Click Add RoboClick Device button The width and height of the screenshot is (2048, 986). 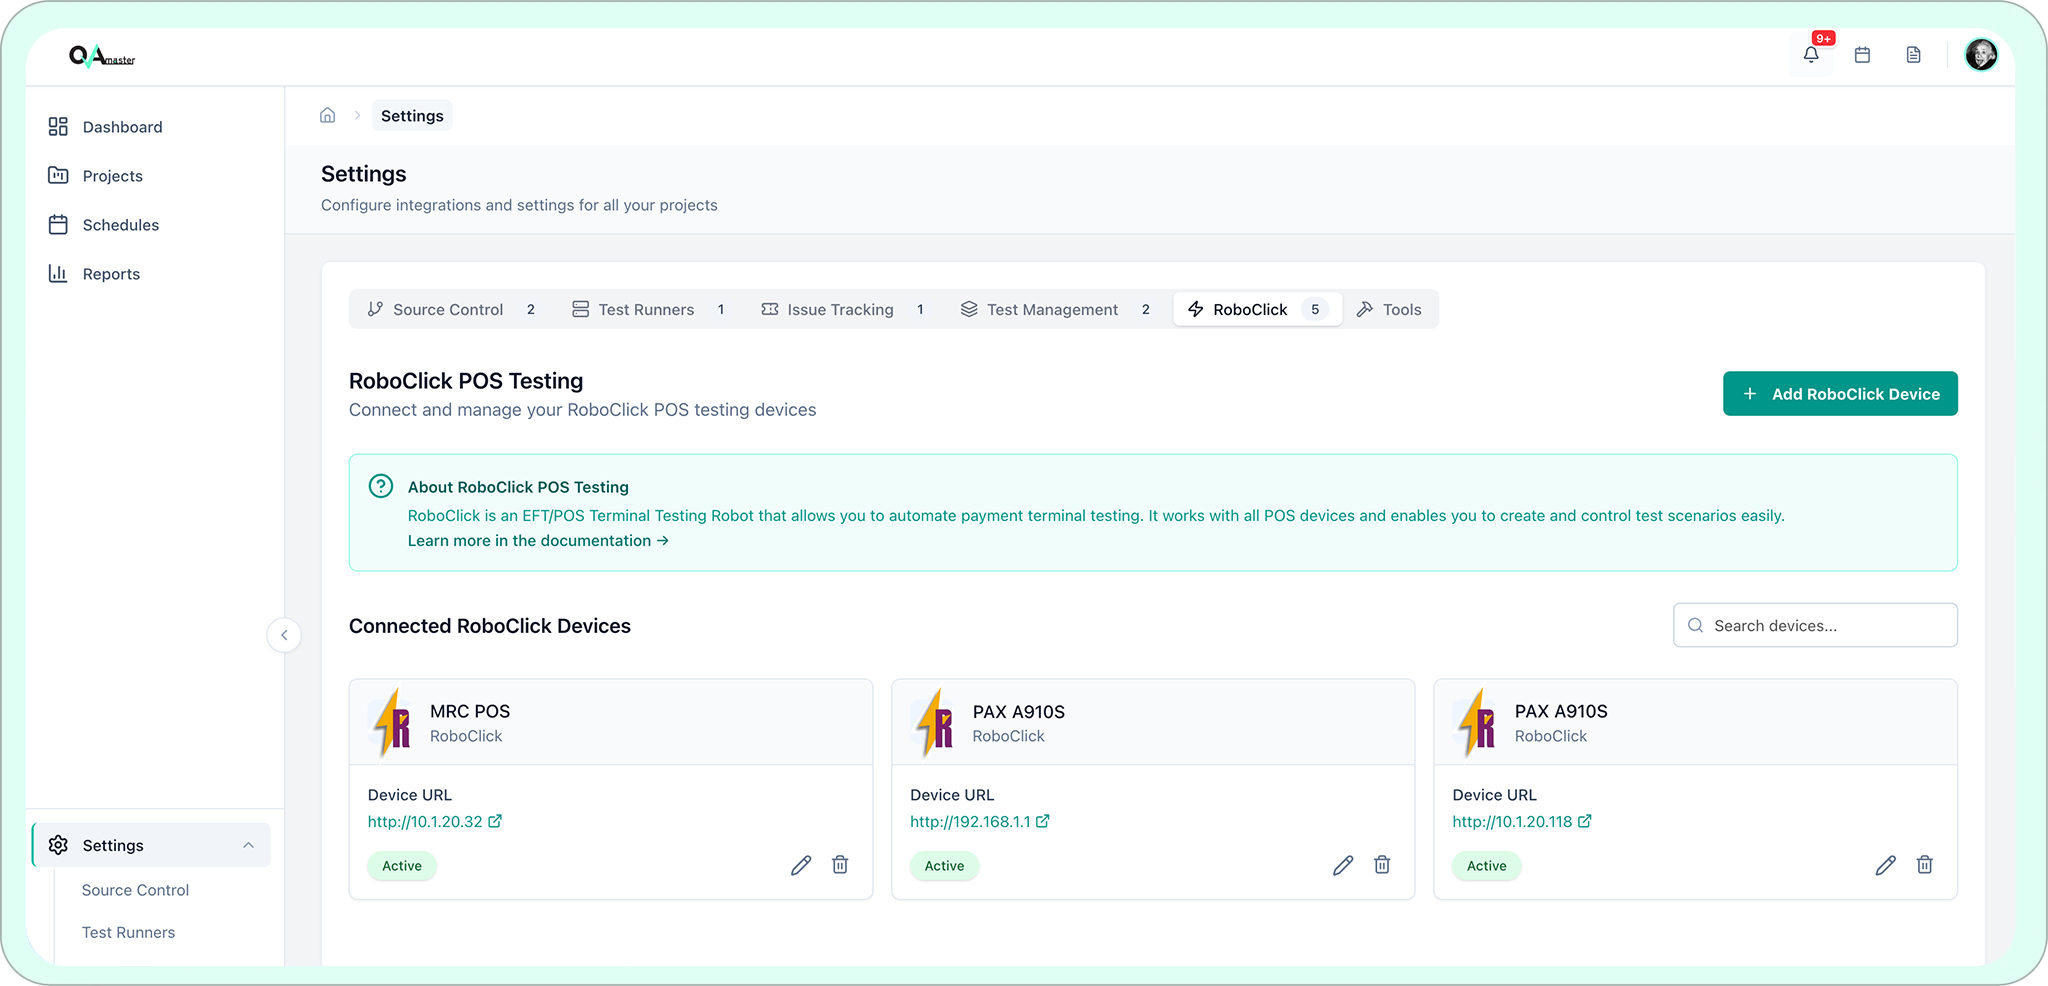(x=1839, y=394)
